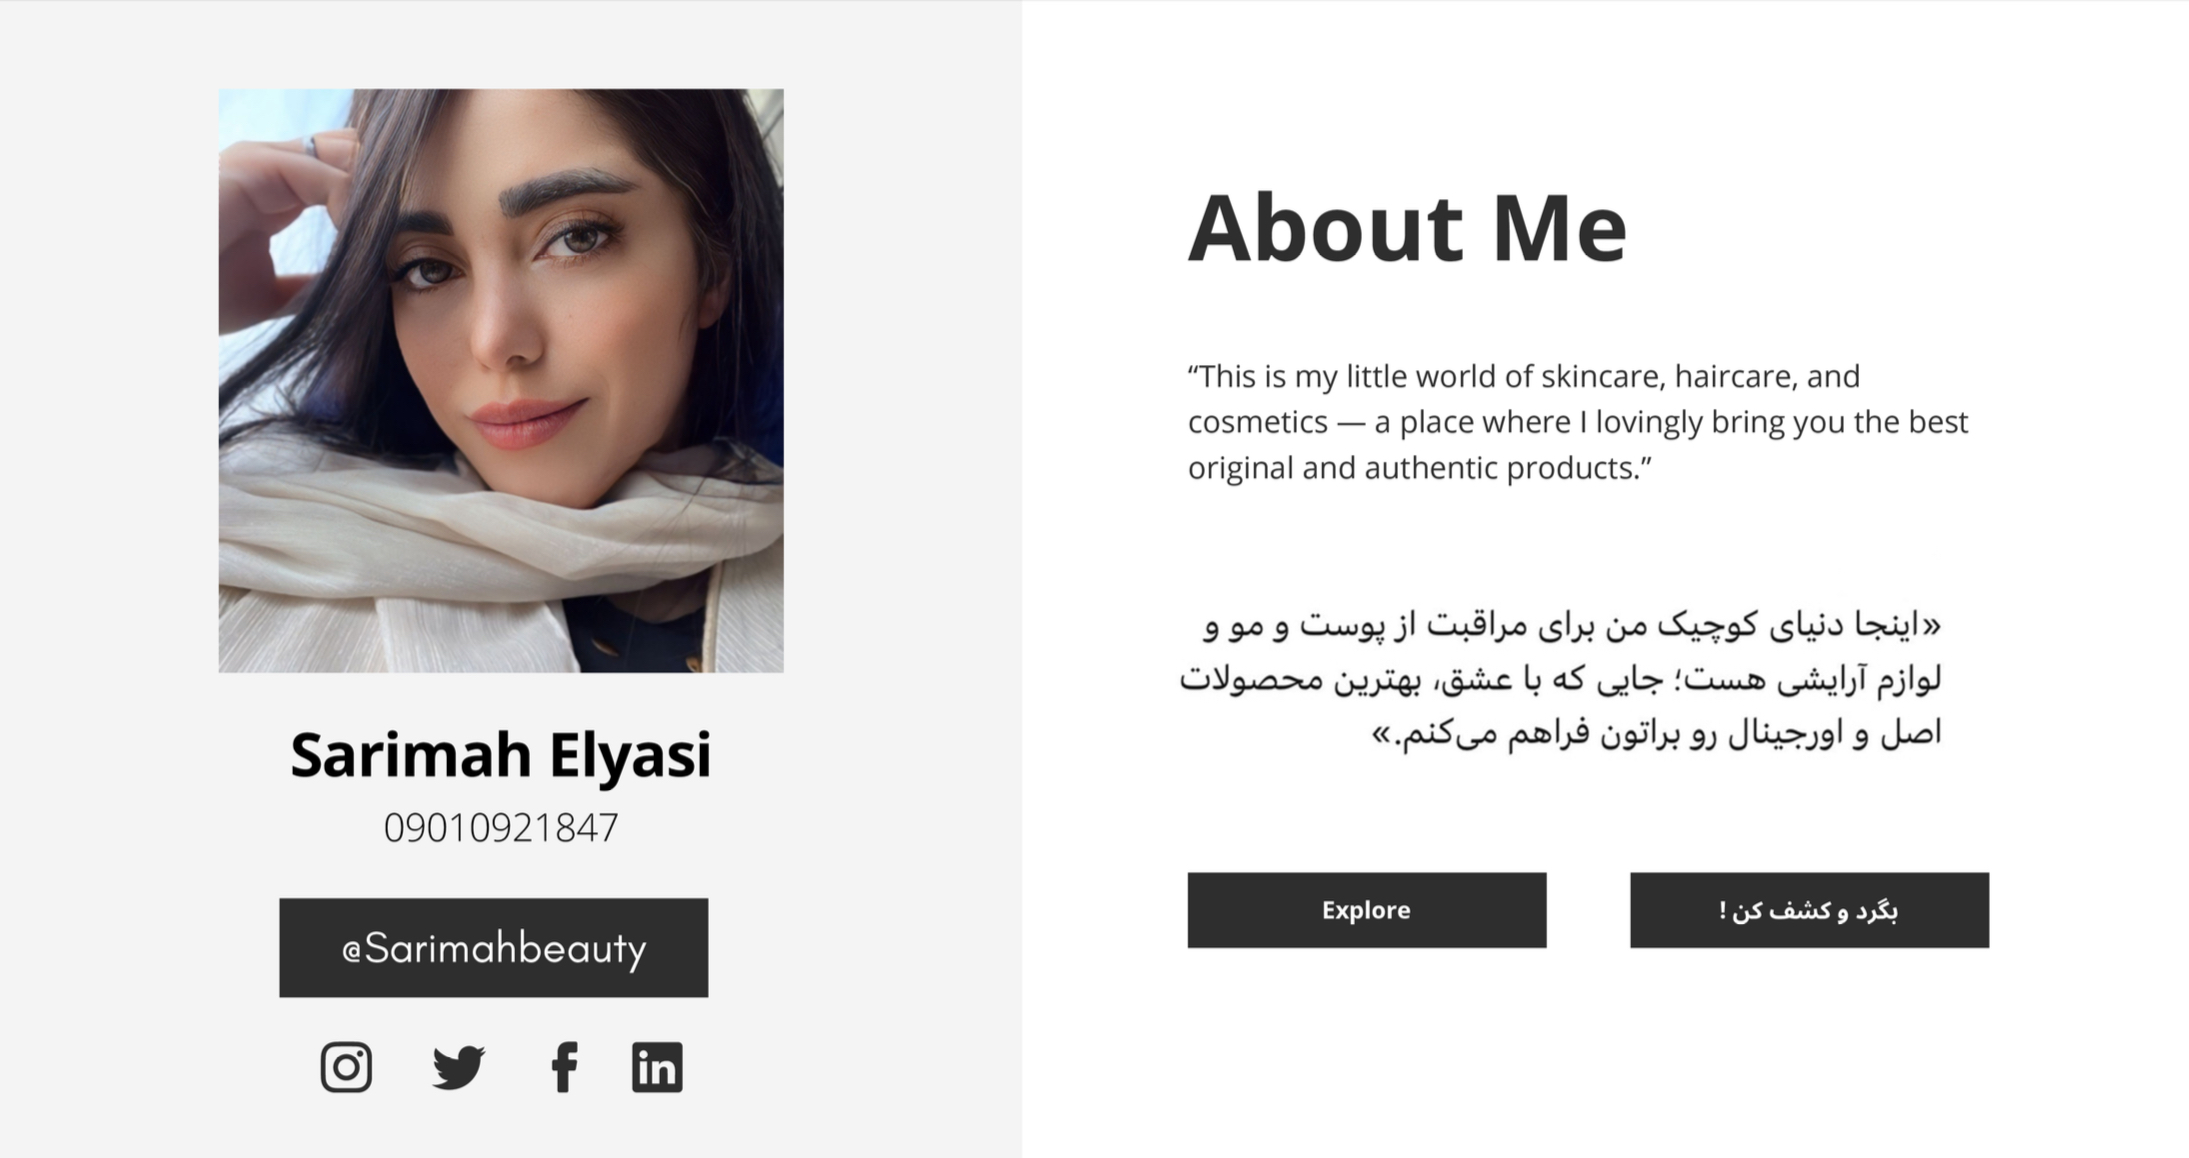This screenshot has width=2189, height=1158.
Task: Click the "About Me" heading
Action: [1407, 228]
